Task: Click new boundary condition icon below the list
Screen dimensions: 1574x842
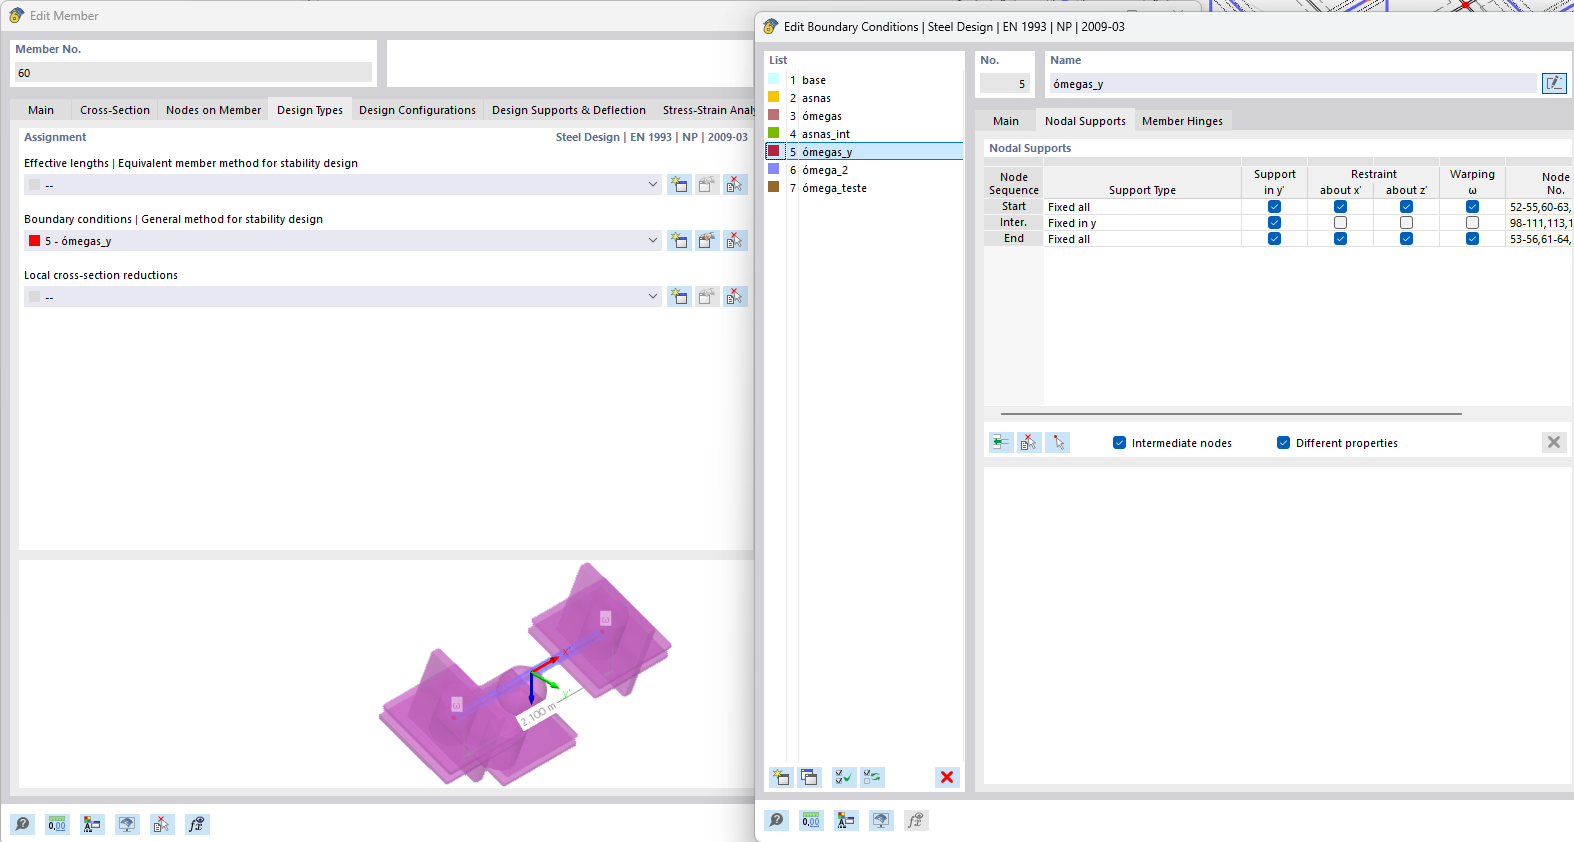Action: [x=781, y=777]
